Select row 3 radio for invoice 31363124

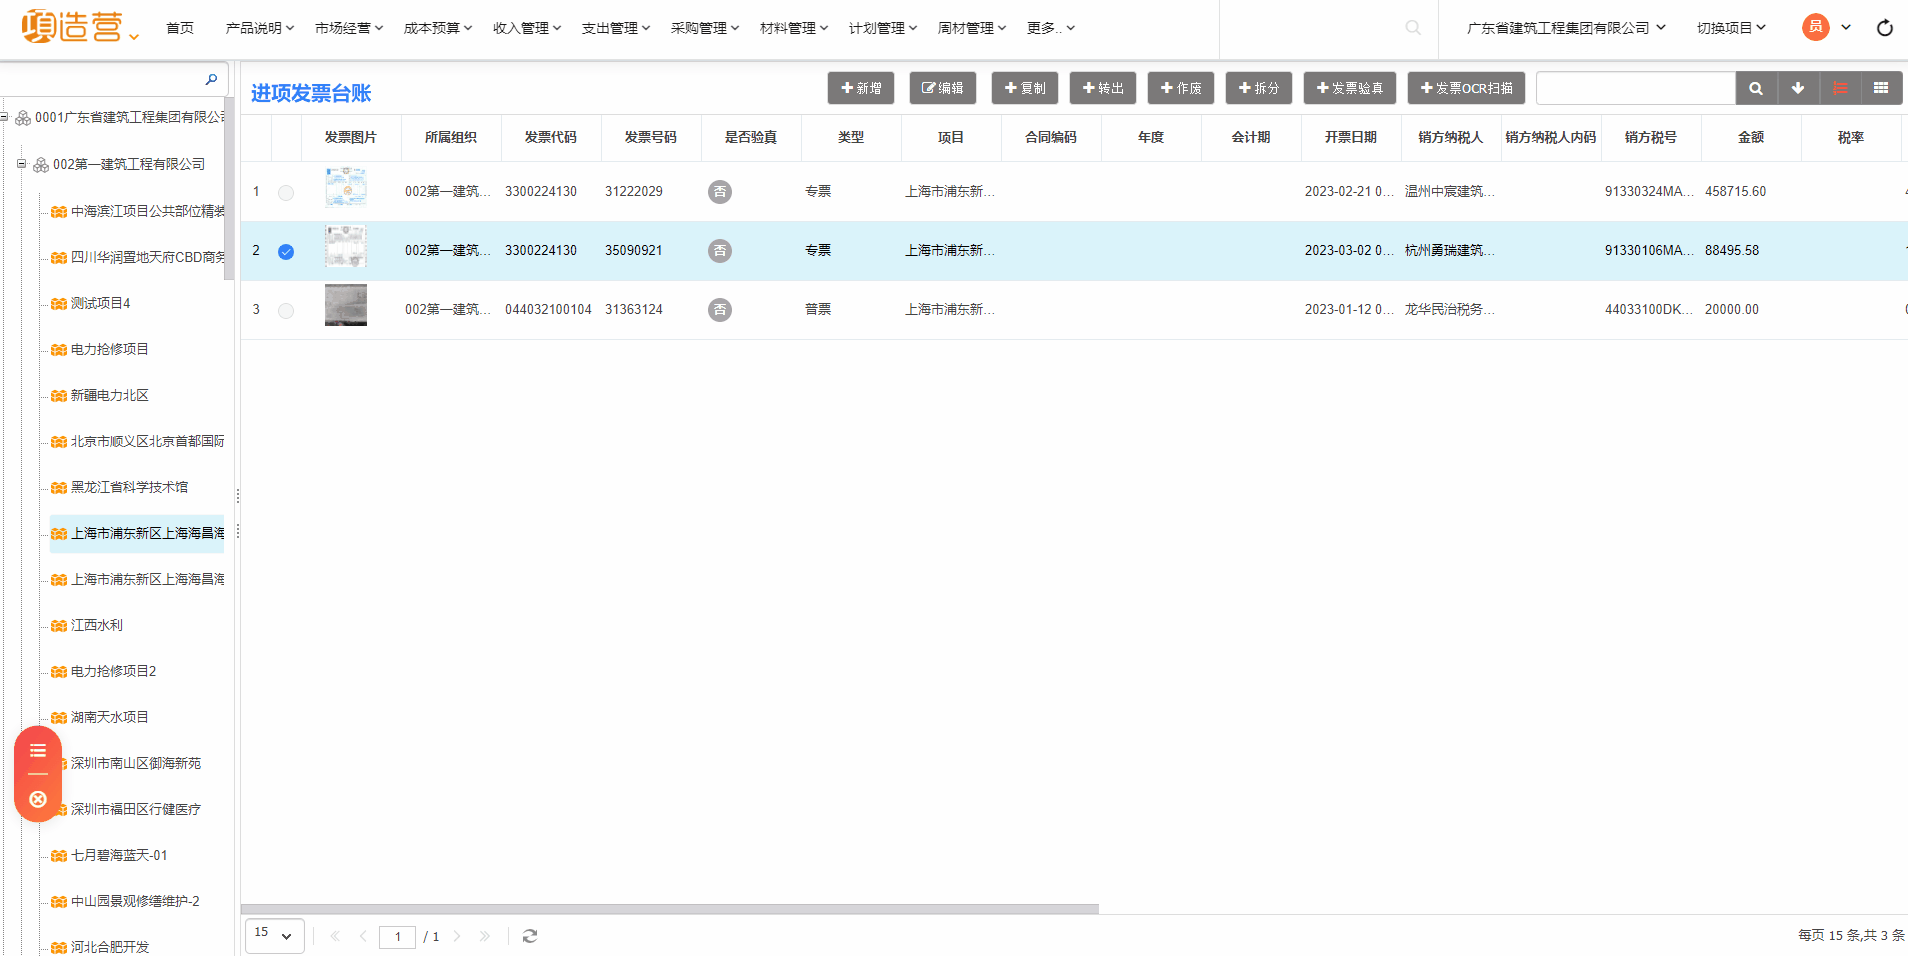click(286, 310)
